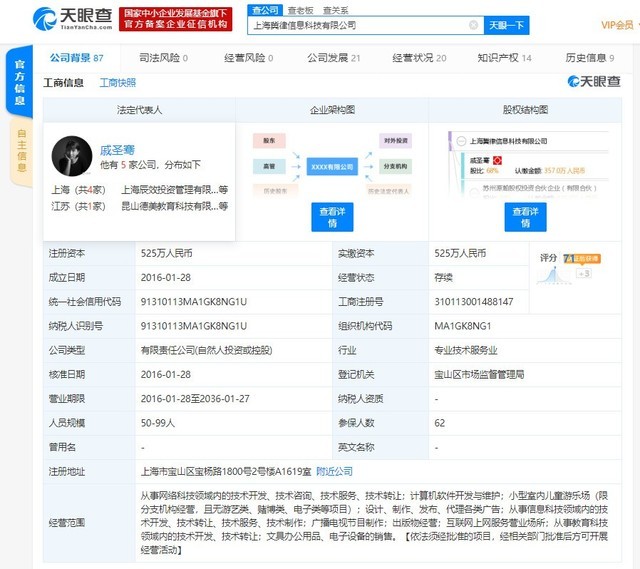
Task: Click the 天眼查 watermark logo beside 工商信息
Action: pyautogui.click(x=594, y=82)
